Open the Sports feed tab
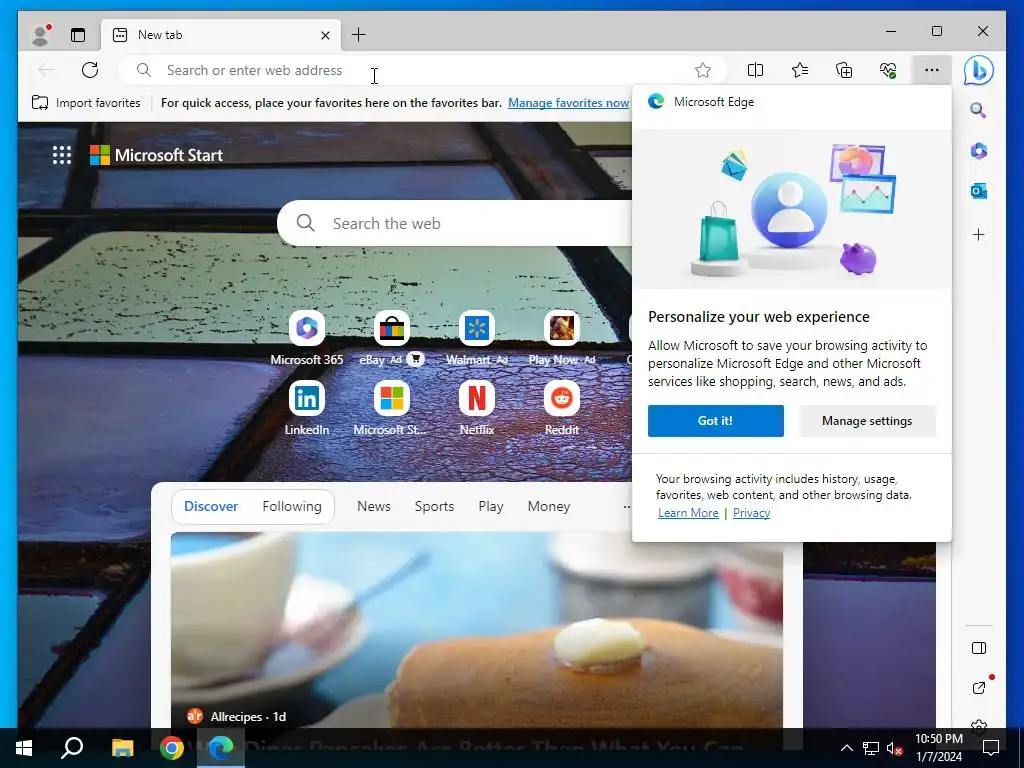Screen dimensions: 1024x768 (x=434, y=506)
